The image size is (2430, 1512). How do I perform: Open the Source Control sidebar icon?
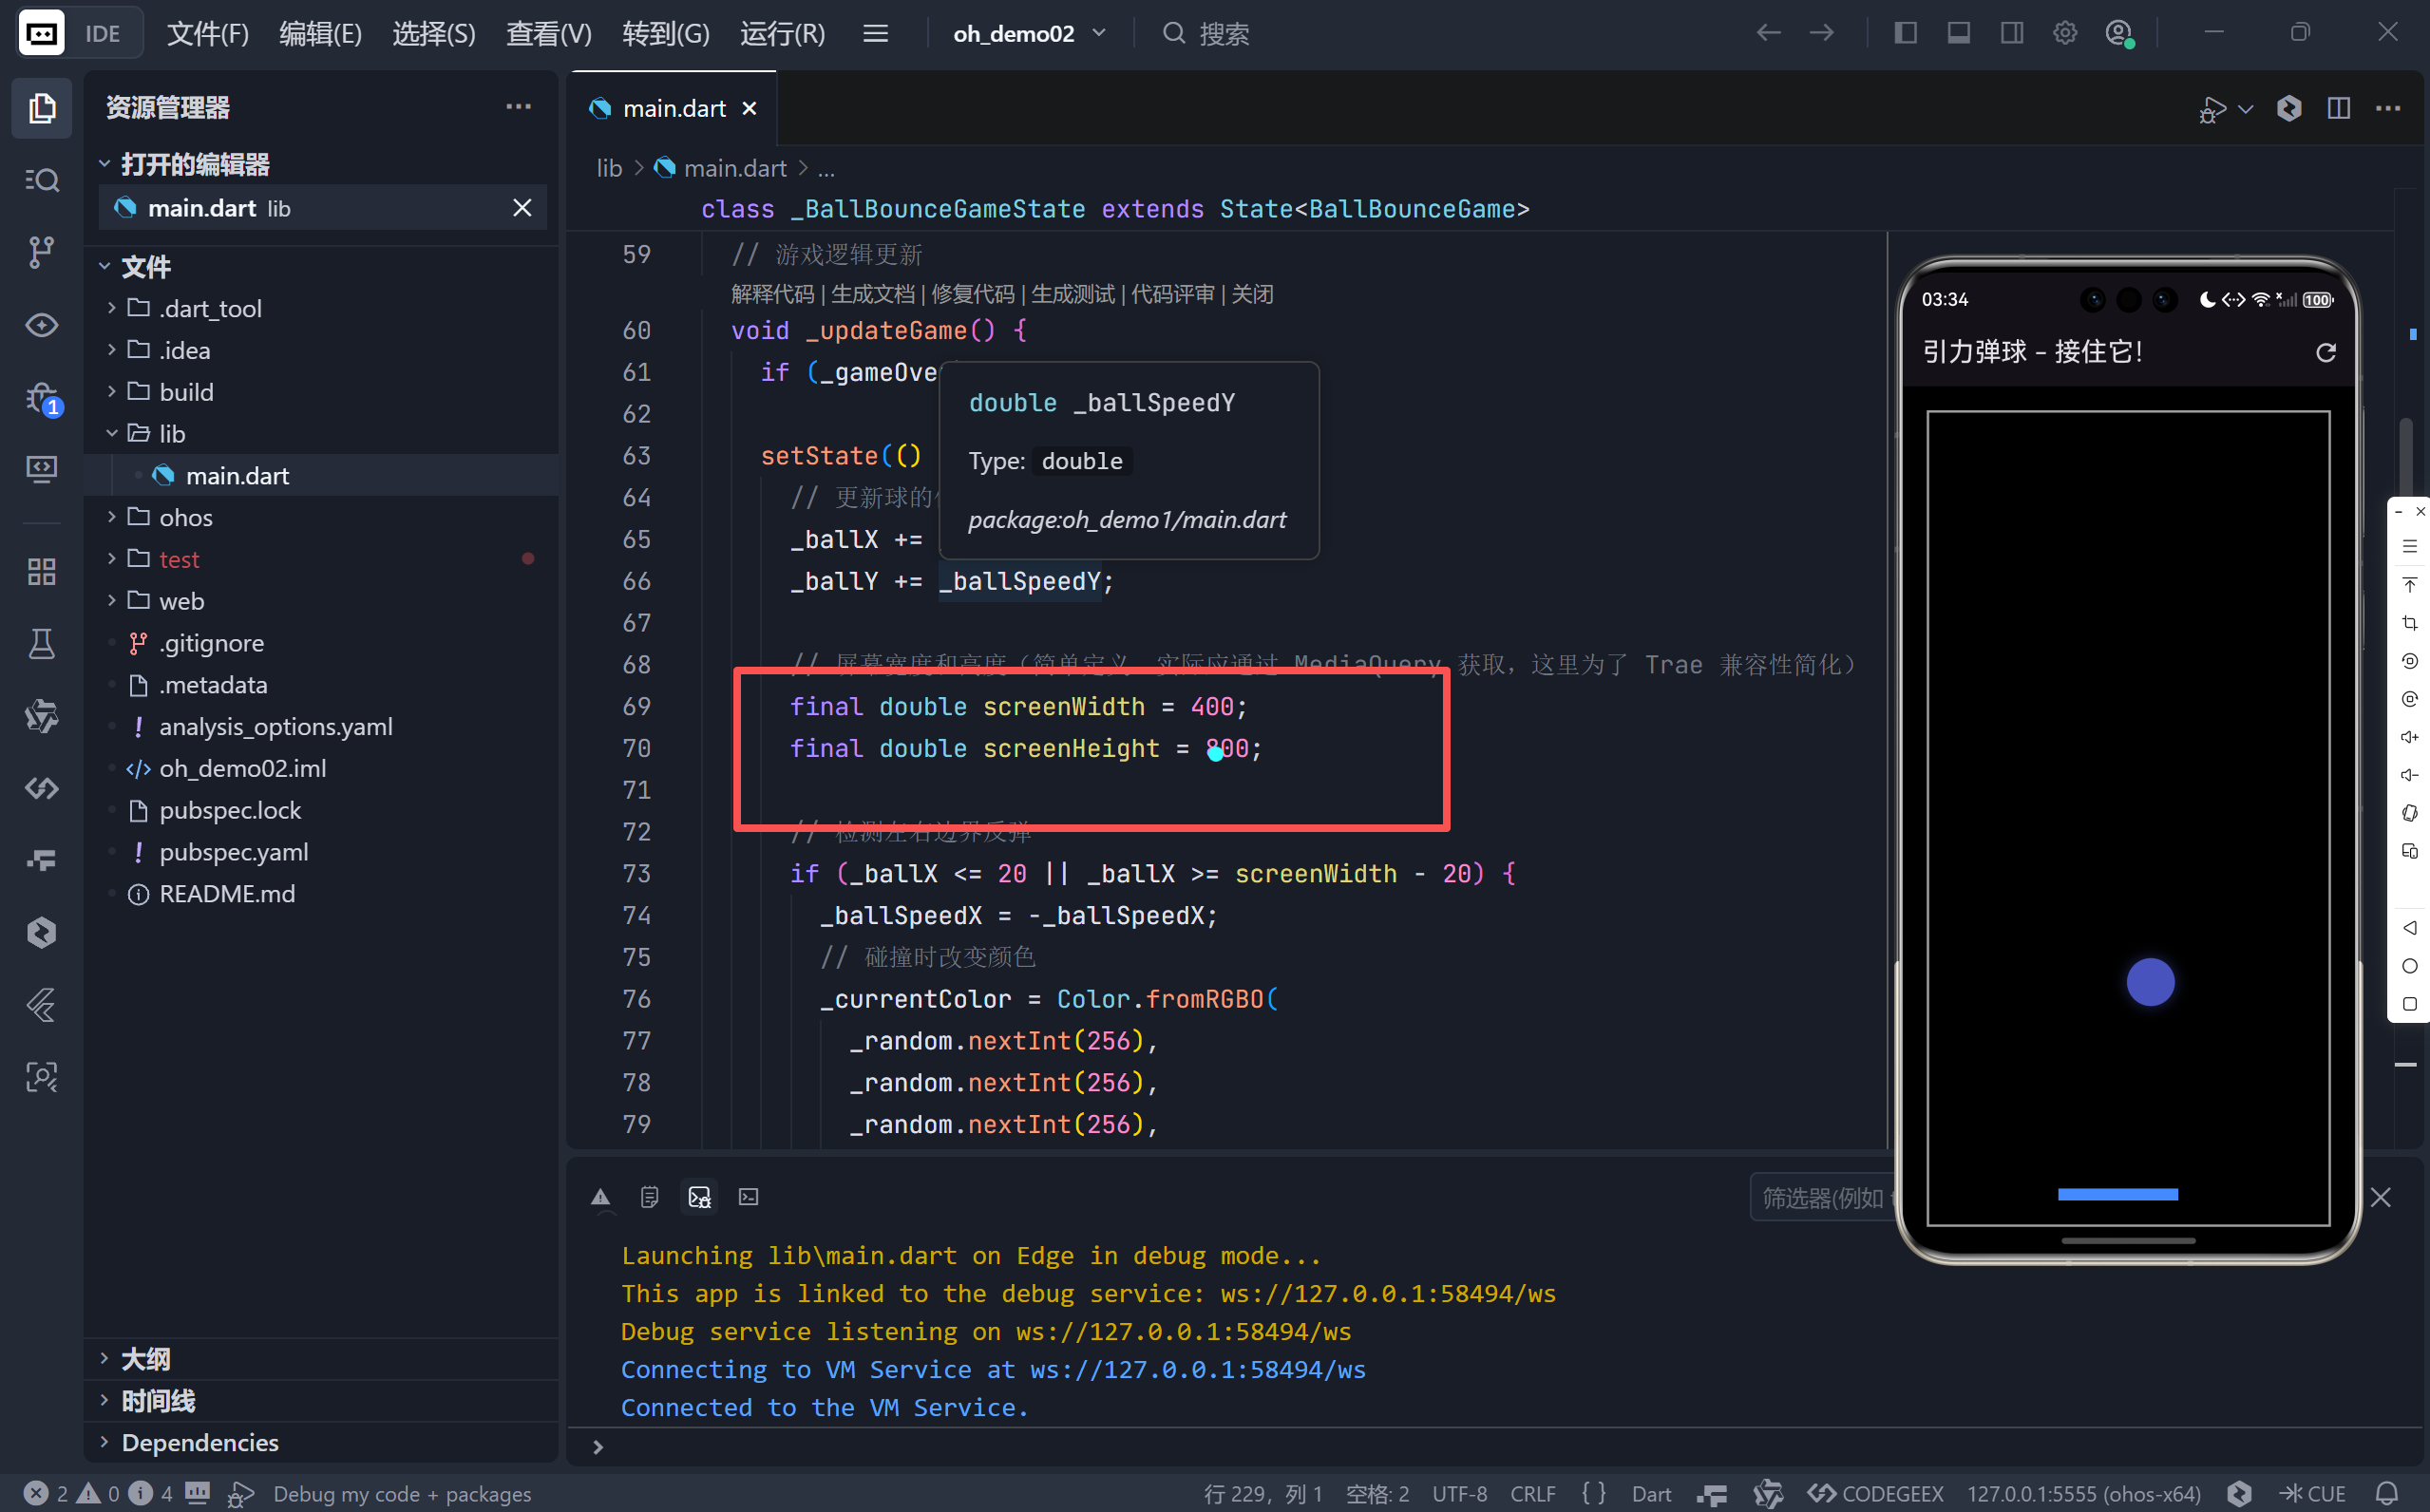tap(41, 251)
